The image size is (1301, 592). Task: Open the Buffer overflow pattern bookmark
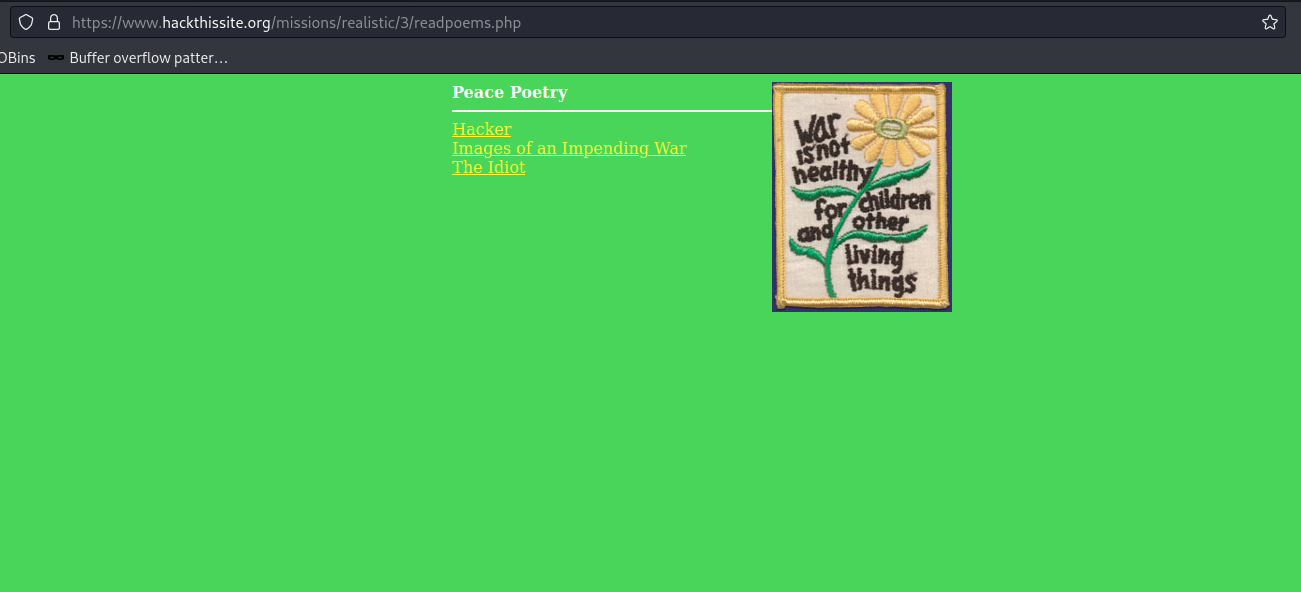[x=148, y=58]
